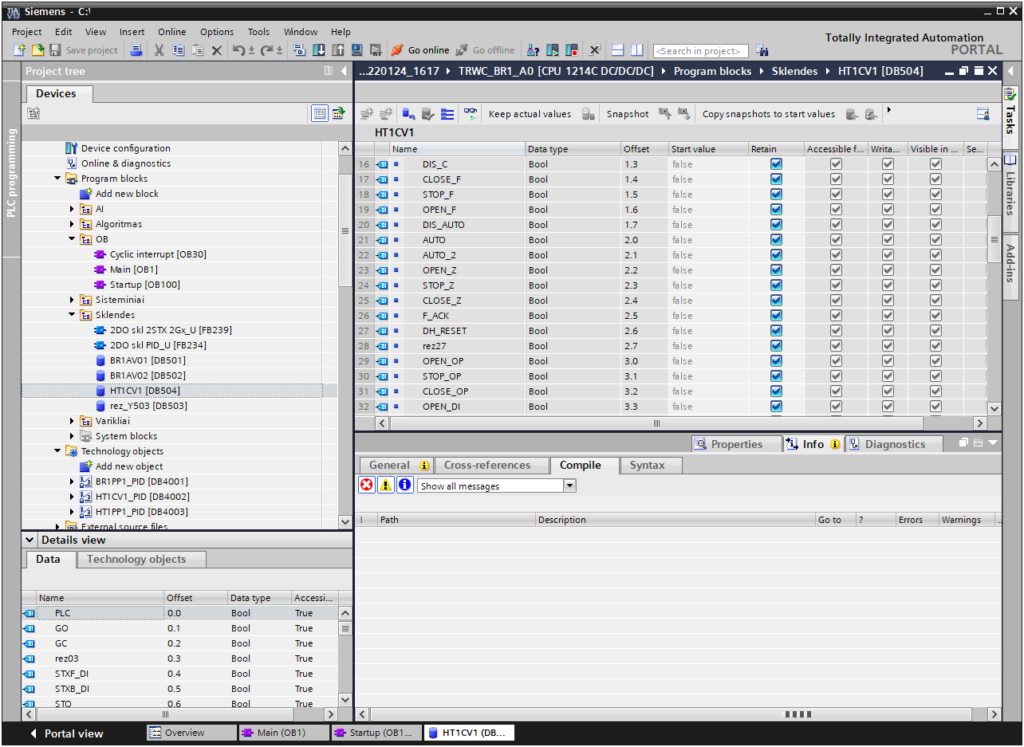Undo the last action
Viewport: 1024px width, 747px height.
[238, 50]
